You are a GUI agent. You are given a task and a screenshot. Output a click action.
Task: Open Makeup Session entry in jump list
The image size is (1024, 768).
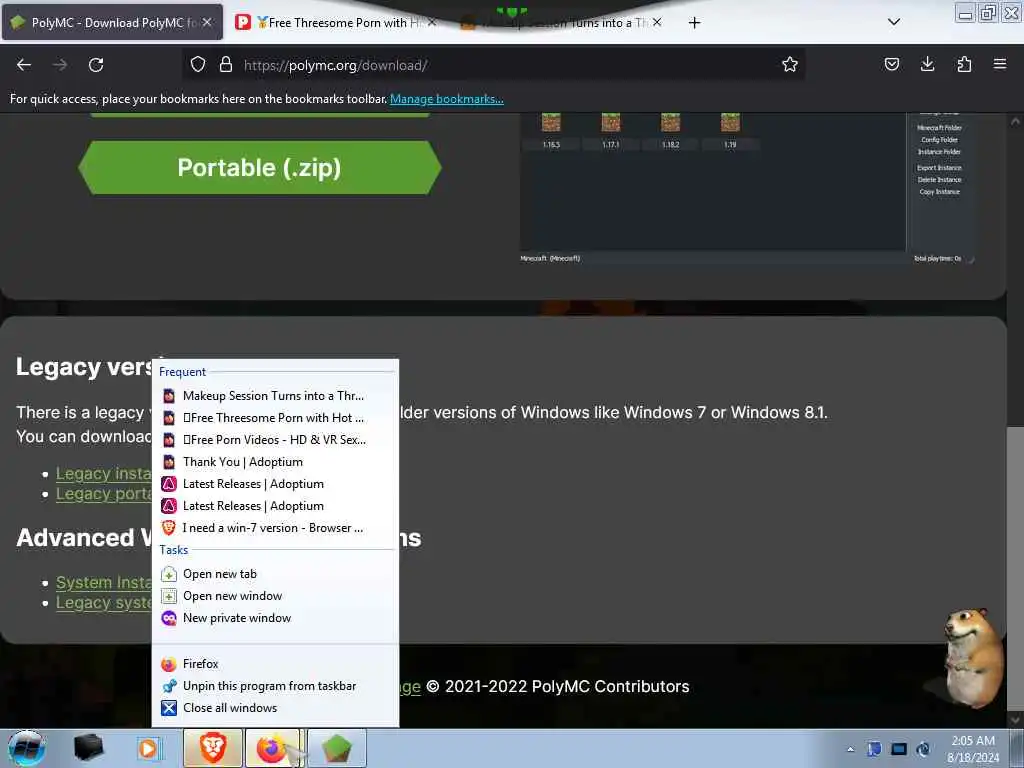tap(275, 396)
